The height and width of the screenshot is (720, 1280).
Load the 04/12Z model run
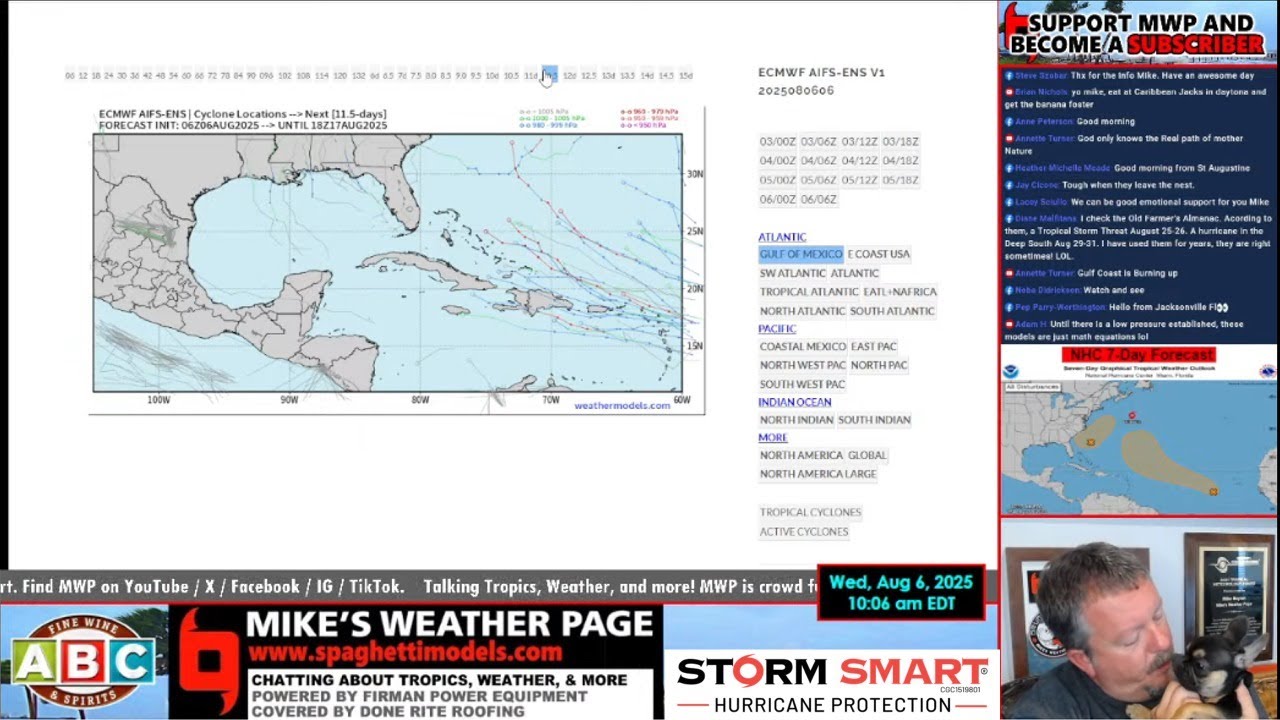coord(860,161)
